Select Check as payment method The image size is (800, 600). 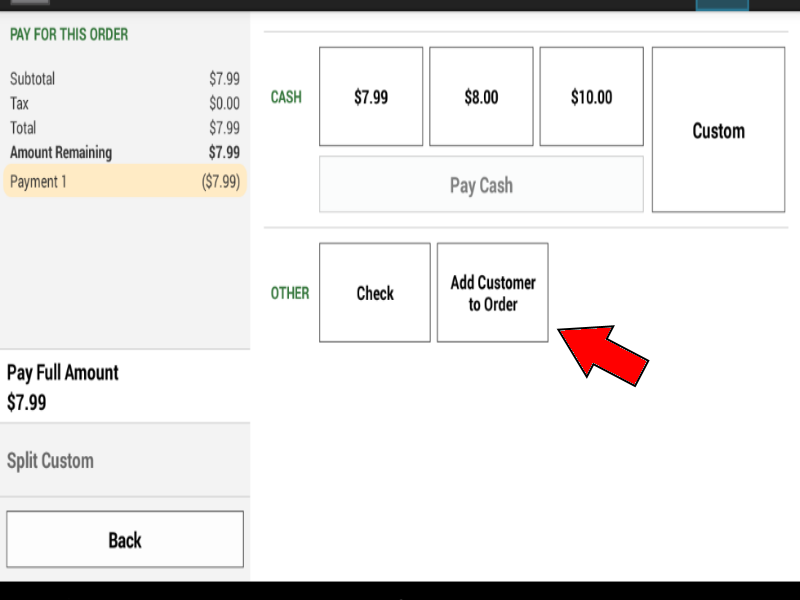point(375,292)
